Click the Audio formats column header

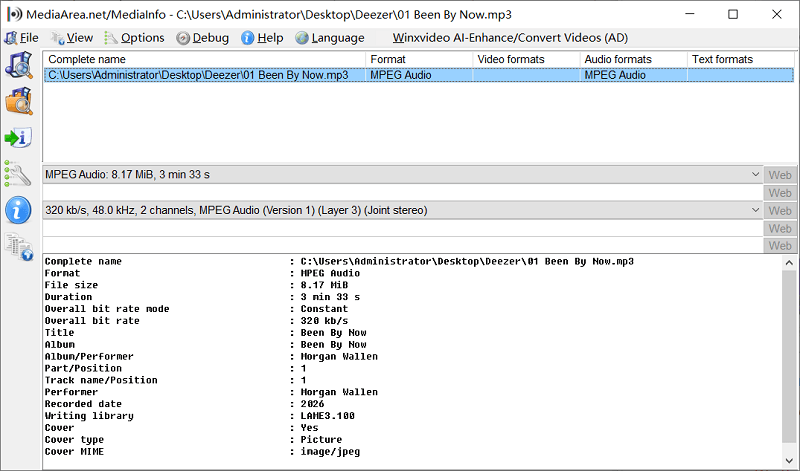pyautogui.click(x=634, y=59)
